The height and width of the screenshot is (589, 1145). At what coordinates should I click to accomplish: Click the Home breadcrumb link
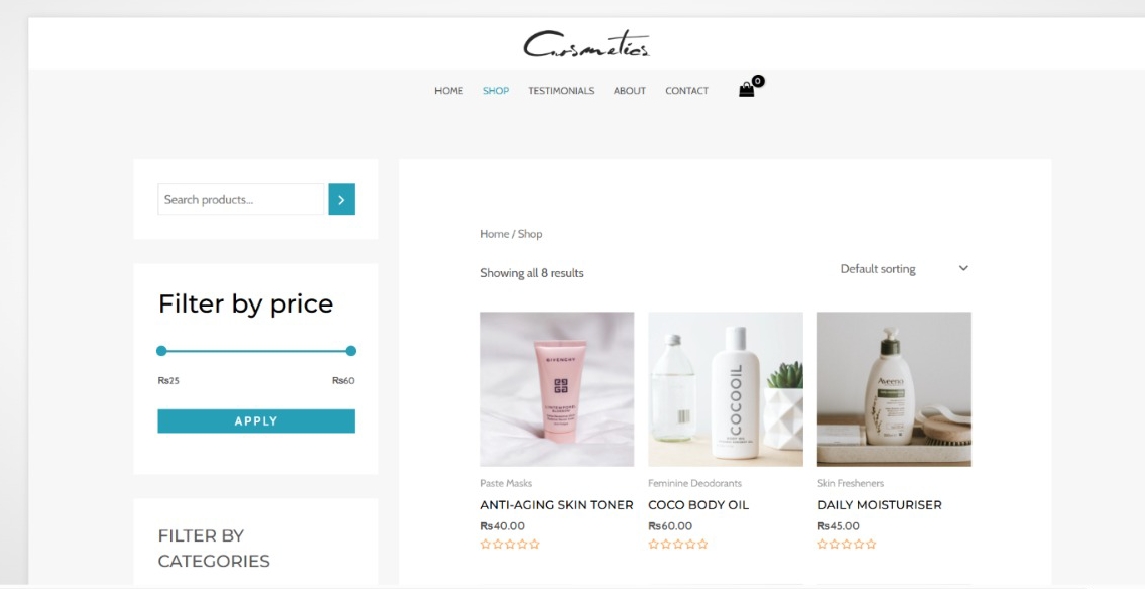tap(494, 234)
